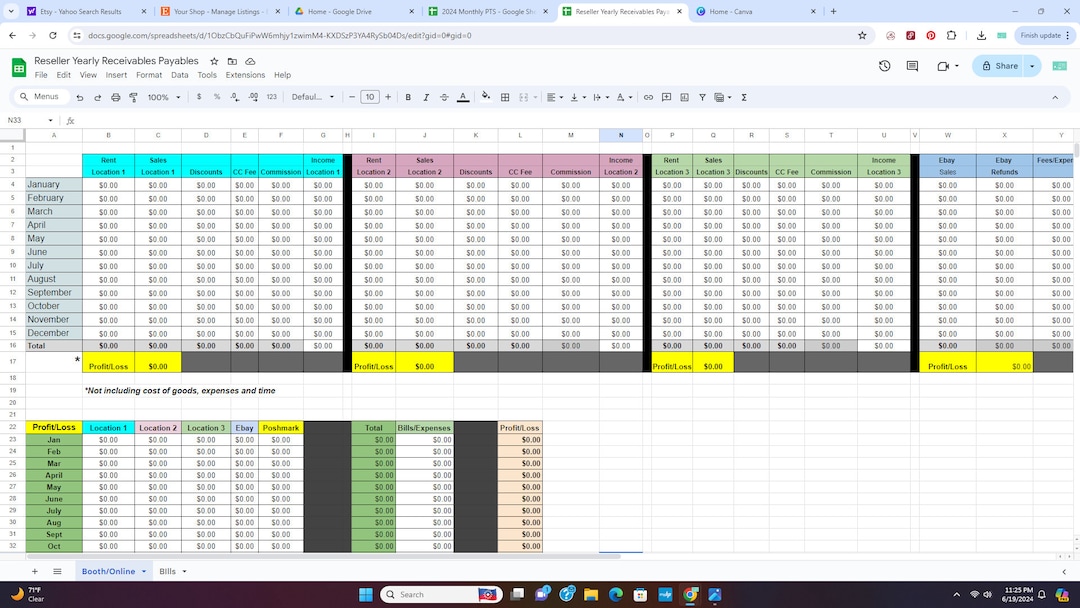Open the zoom level dropdown
Screen dimensions: 1080x608
pyautogui.click(x=163, y=97)
